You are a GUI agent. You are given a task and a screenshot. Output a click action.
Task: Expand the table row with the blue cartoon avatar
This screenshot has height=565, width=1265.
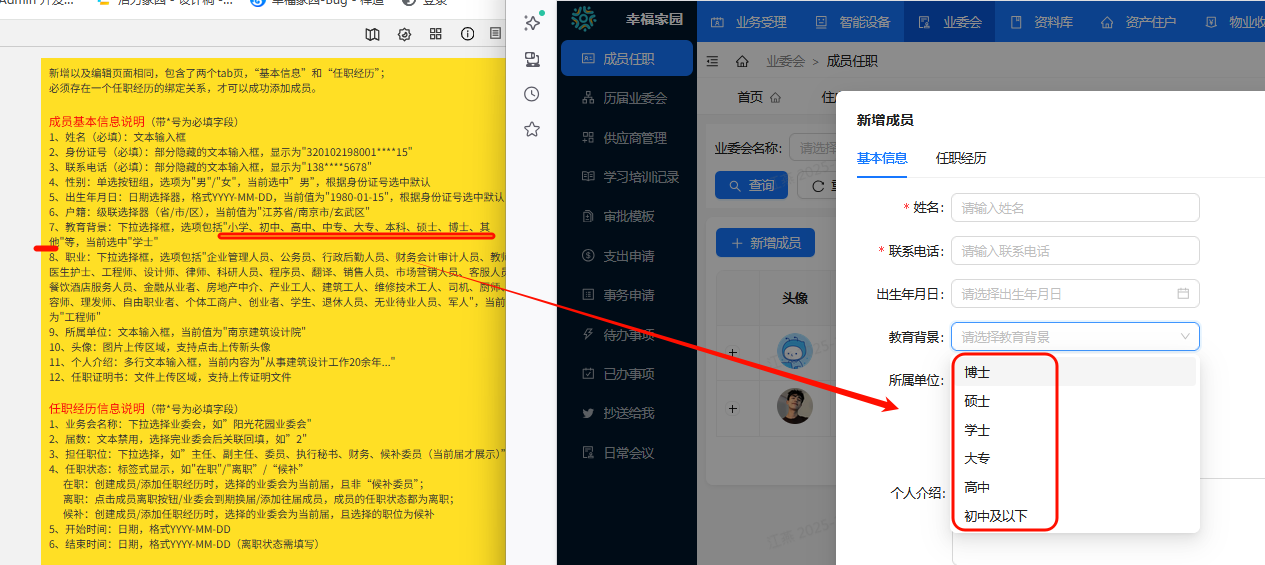coord(732,352)
